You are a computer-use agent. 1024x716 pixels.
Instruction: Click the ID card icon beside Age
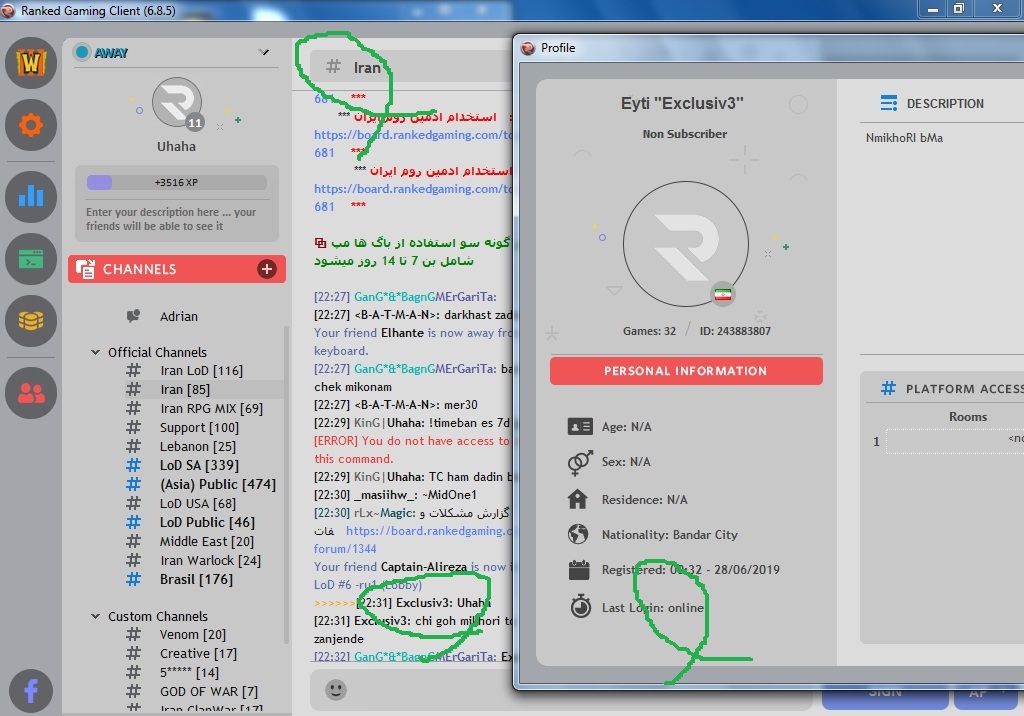pos(580,427)
